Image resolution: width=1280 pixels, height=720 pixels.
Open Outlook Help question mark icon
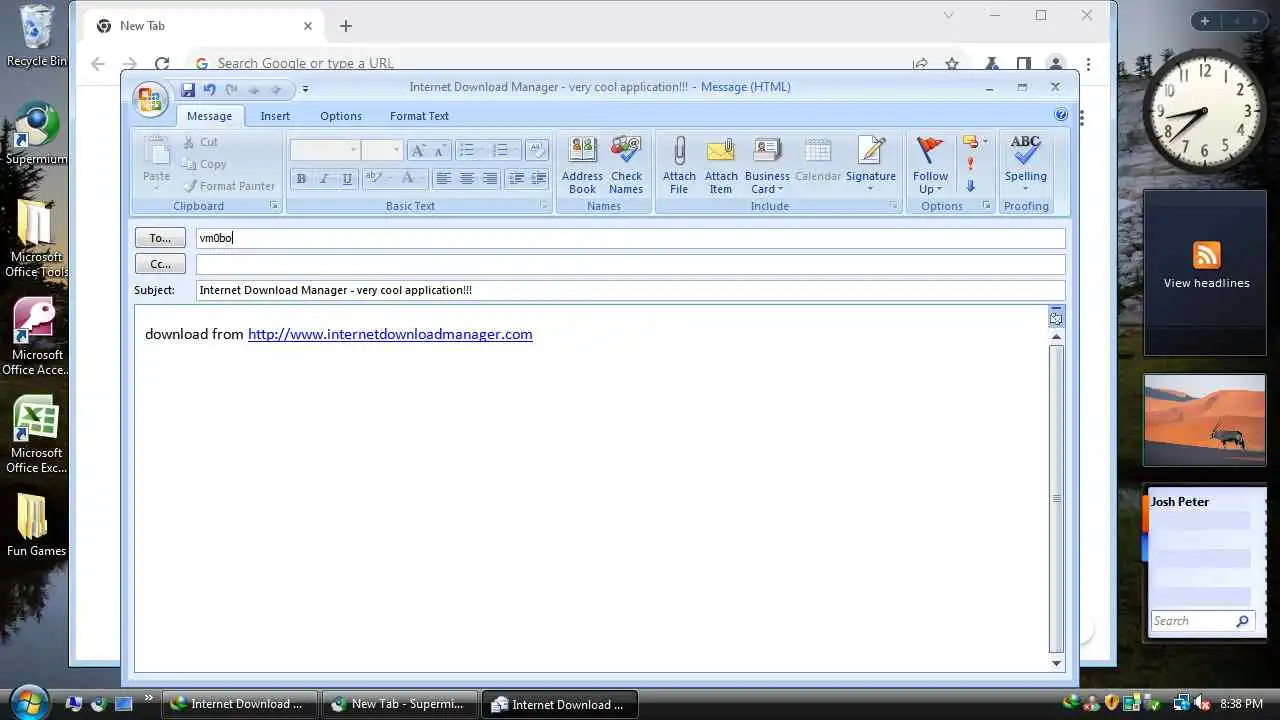(x=1061, y=115)
